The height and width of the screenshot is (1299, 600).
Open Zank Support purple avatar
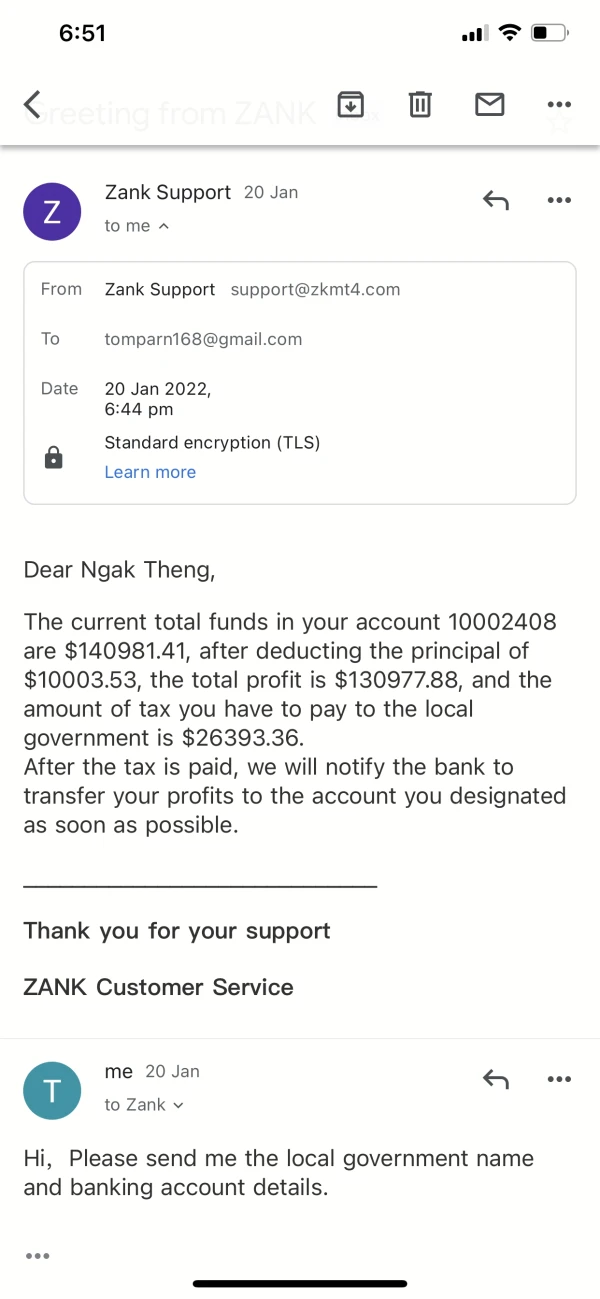tap(52, 211)
